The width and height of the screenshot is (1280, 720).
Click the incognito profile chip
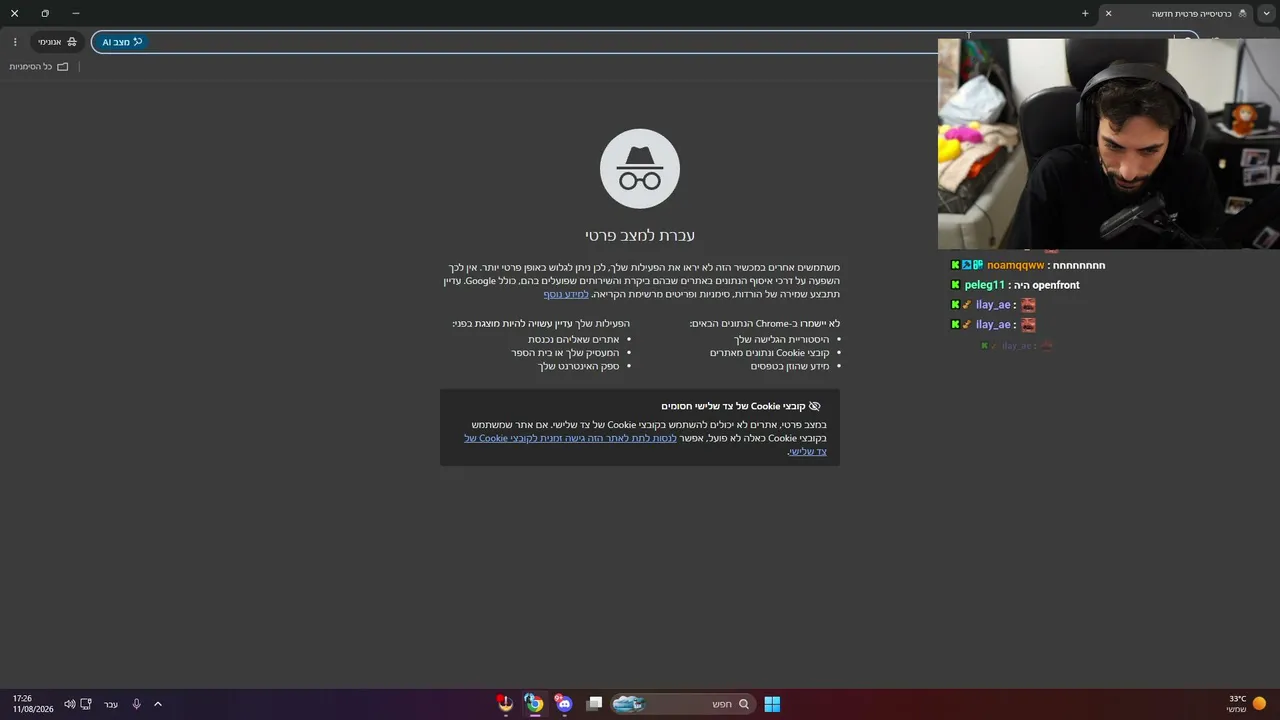pos(58,42)
